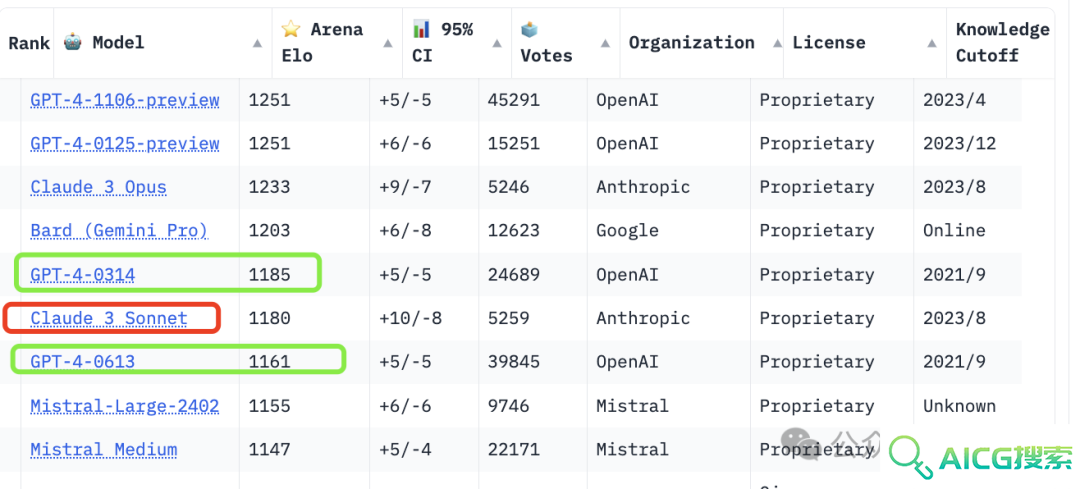Open the GPT-4-0314 model link

coord(83,275)
